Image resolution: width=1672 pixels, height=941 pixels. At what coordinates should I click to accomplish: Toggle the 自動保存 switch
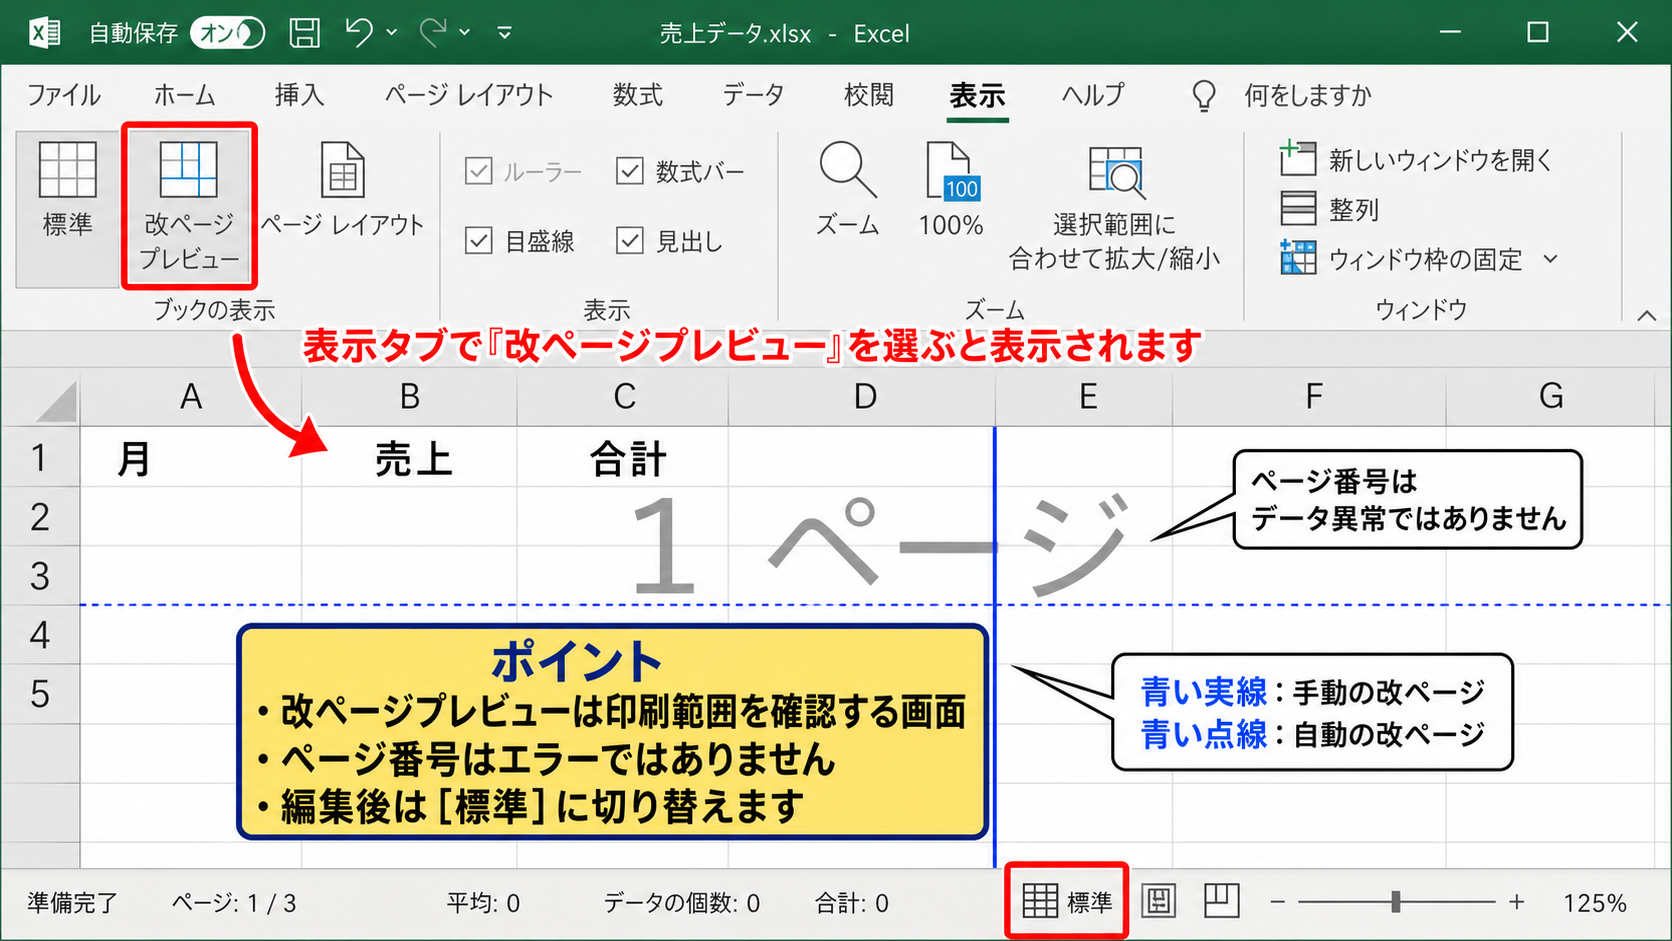228,33
